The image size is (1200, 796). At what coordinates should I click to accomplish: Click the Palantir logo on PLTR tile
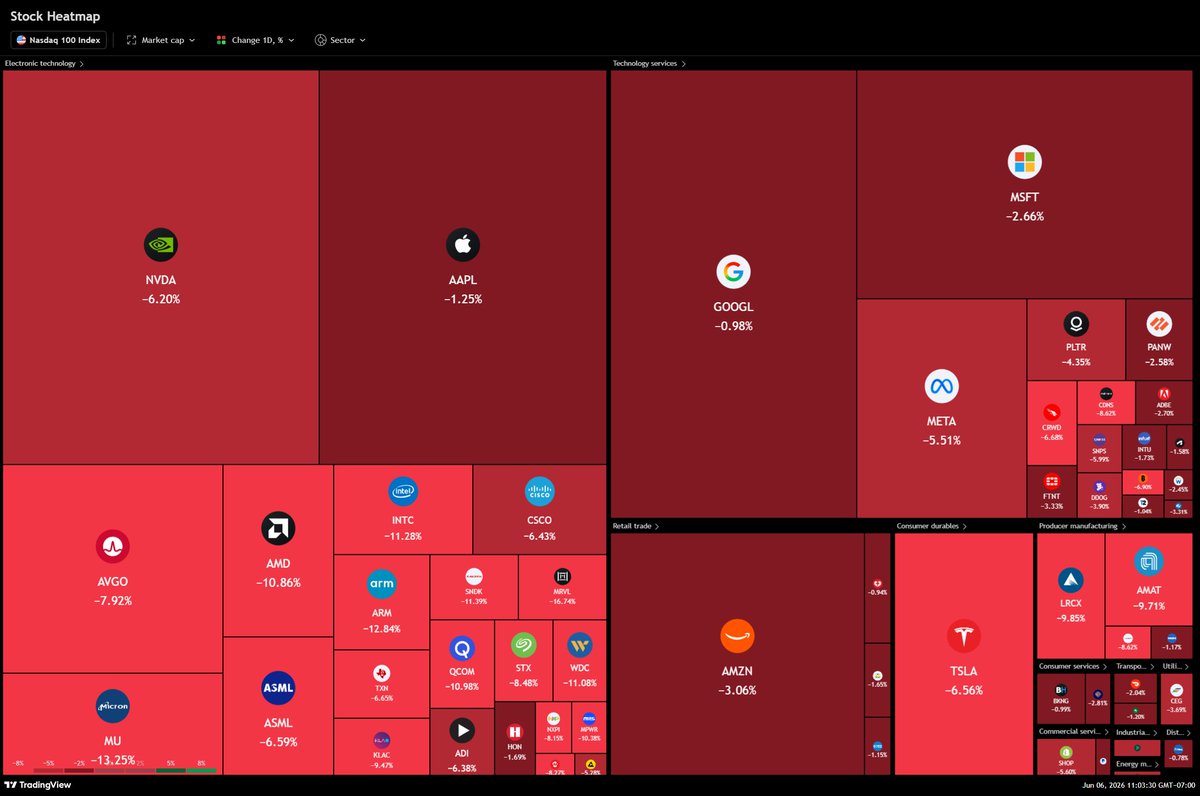pyautogui.click(x=1076, y=324)
